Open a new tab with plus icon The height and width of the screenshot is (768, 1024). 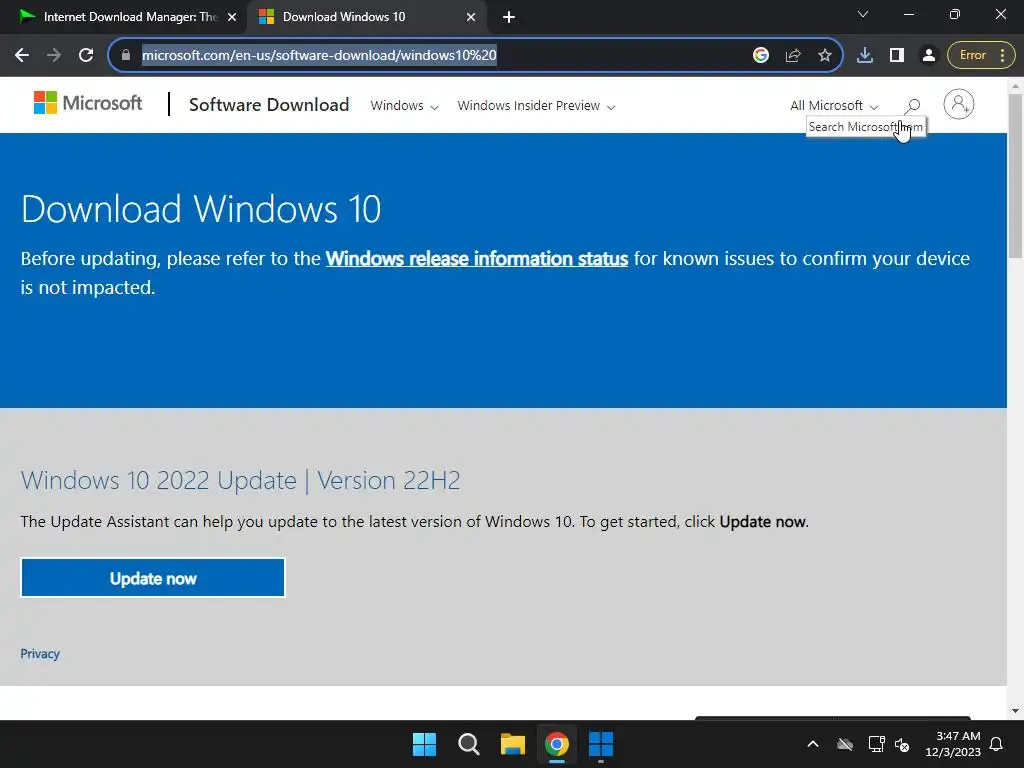pyautogui.click(x=509, y=18)
